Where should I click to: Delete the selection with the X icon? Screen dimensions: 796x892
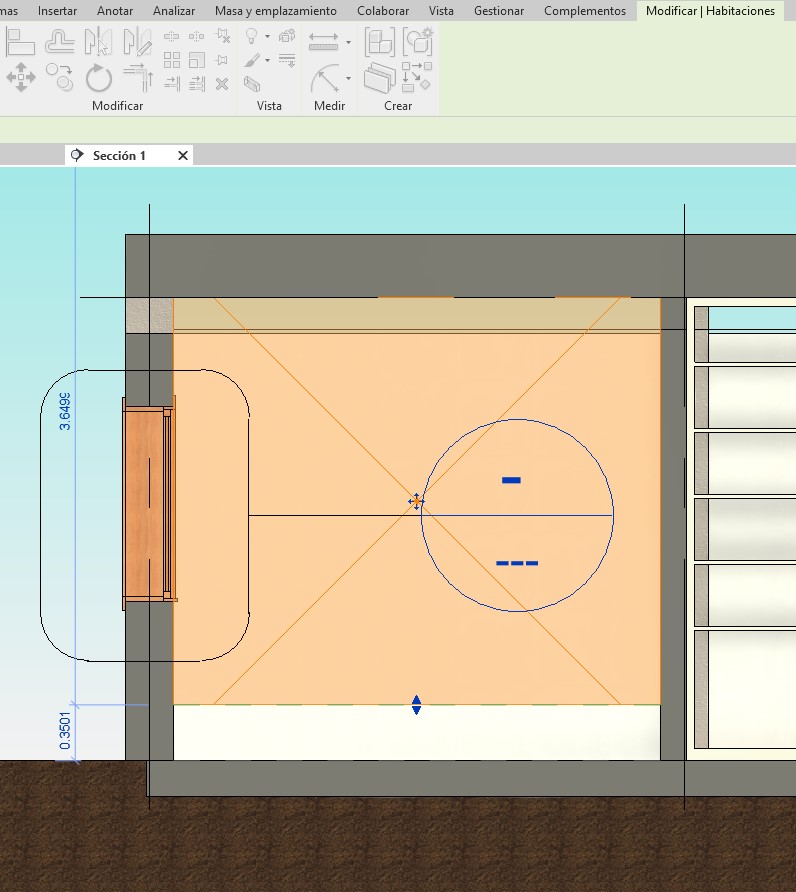point(222,84)
